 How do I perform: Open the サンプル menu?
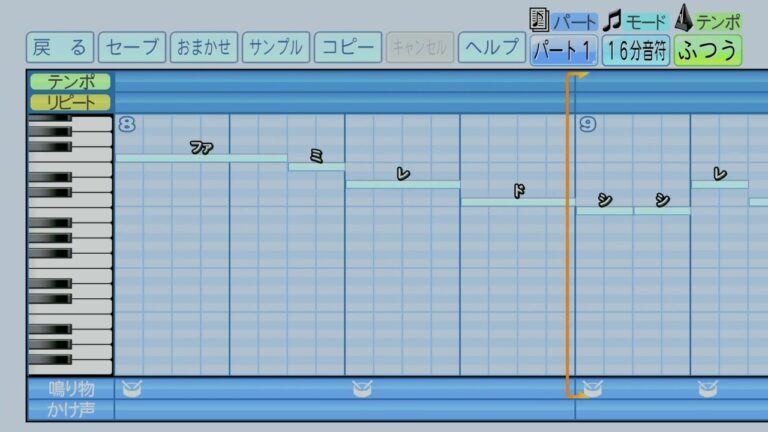[x=275, y=47]
